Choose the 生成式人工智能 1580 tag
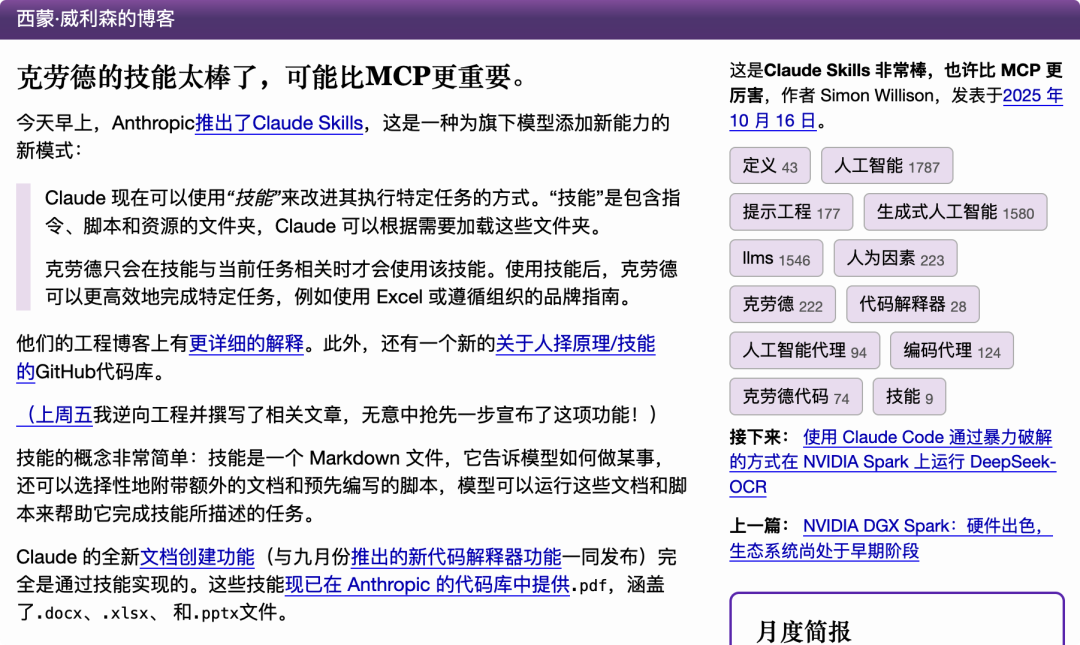Screen dimensions: 1080x645 pos(954,212)
